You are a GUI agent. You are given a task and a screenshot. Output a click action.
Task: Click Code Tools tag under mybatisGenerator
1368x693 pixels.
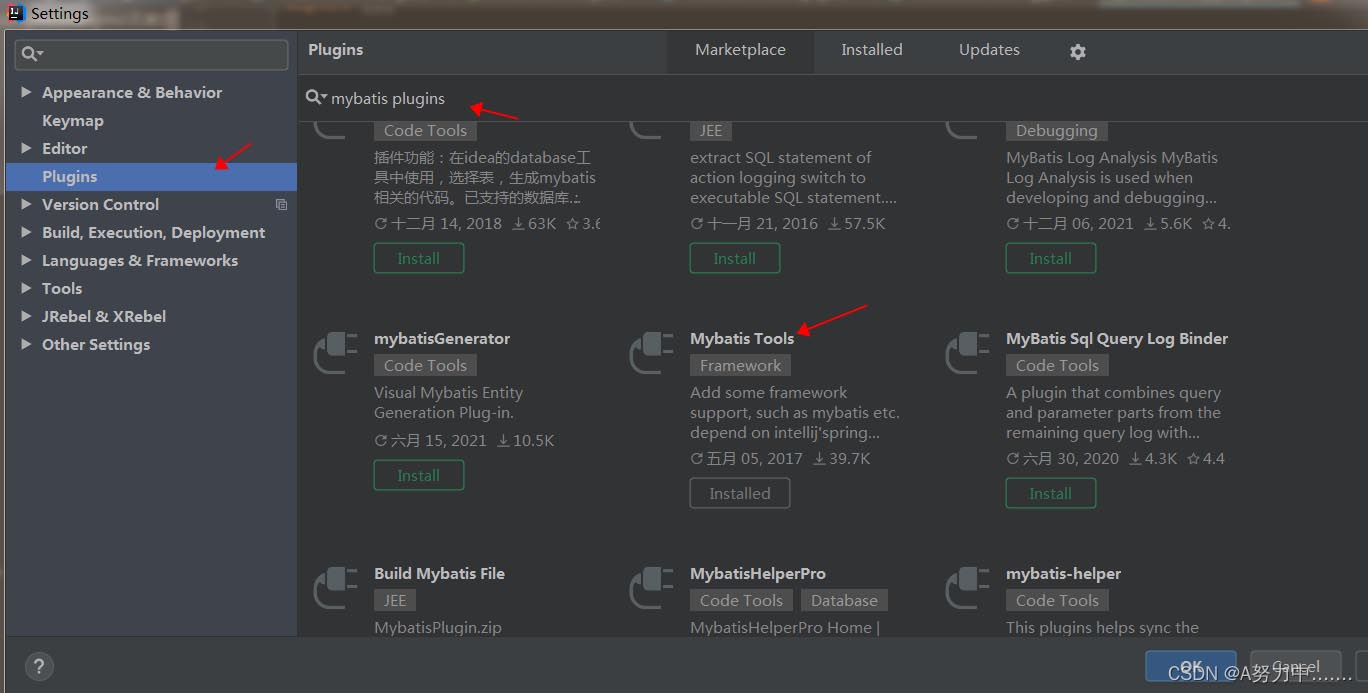(425, 365)
